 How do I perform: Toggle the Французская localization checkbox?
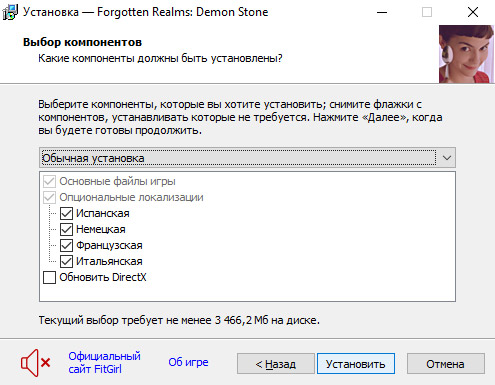[66, 245]
